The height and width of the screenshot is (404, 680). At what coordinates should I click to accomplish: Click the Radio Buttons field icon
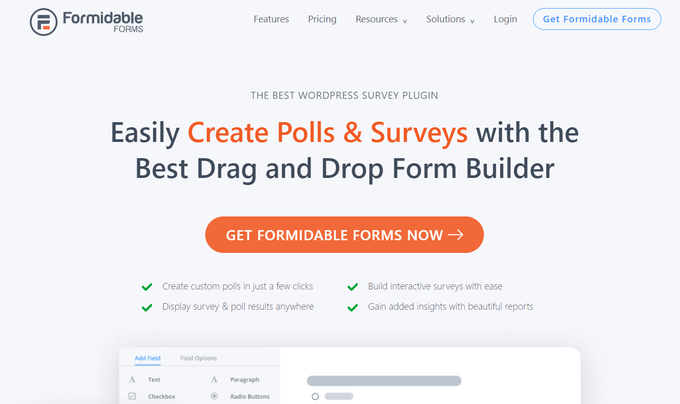pyautogui.click(x=214, y=396)
